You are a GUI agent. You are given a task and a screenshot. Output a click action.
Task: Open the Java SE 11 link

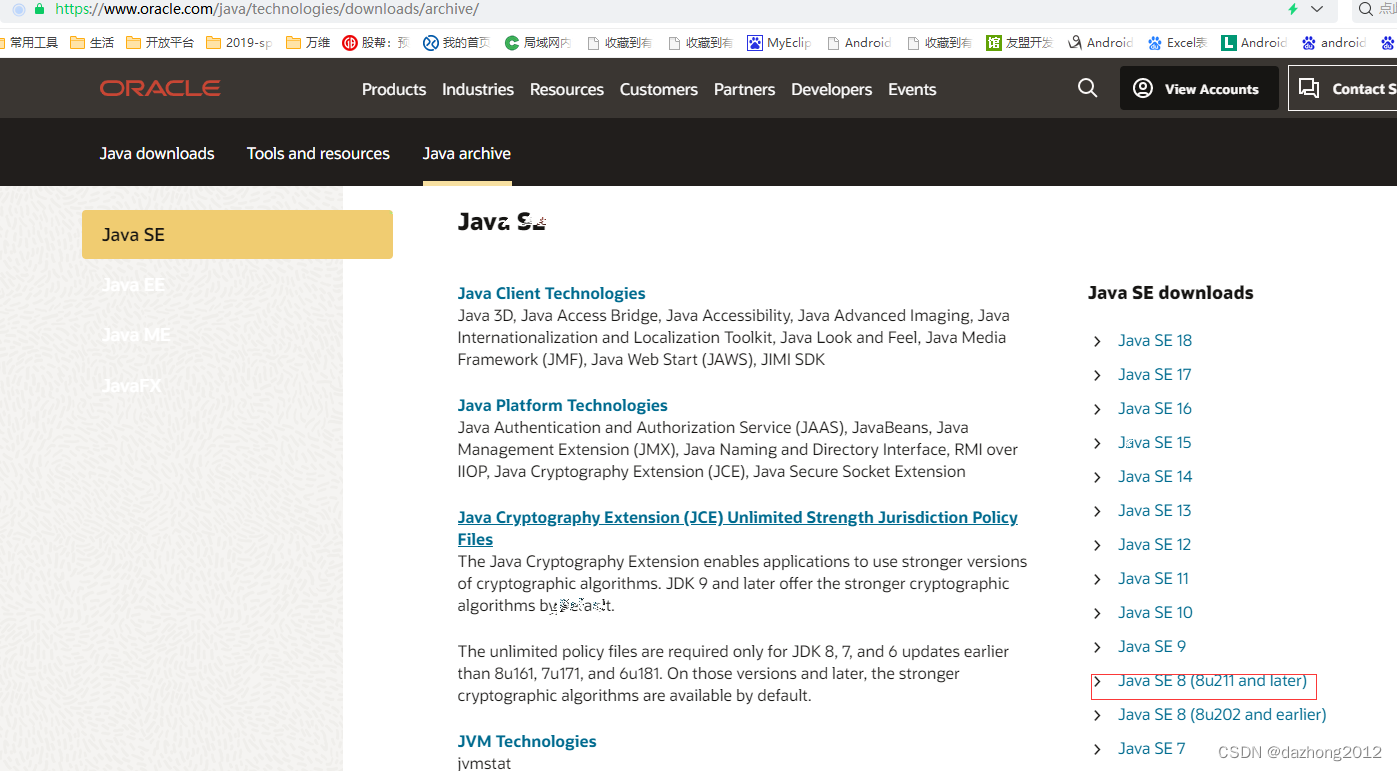[1153, 578]
